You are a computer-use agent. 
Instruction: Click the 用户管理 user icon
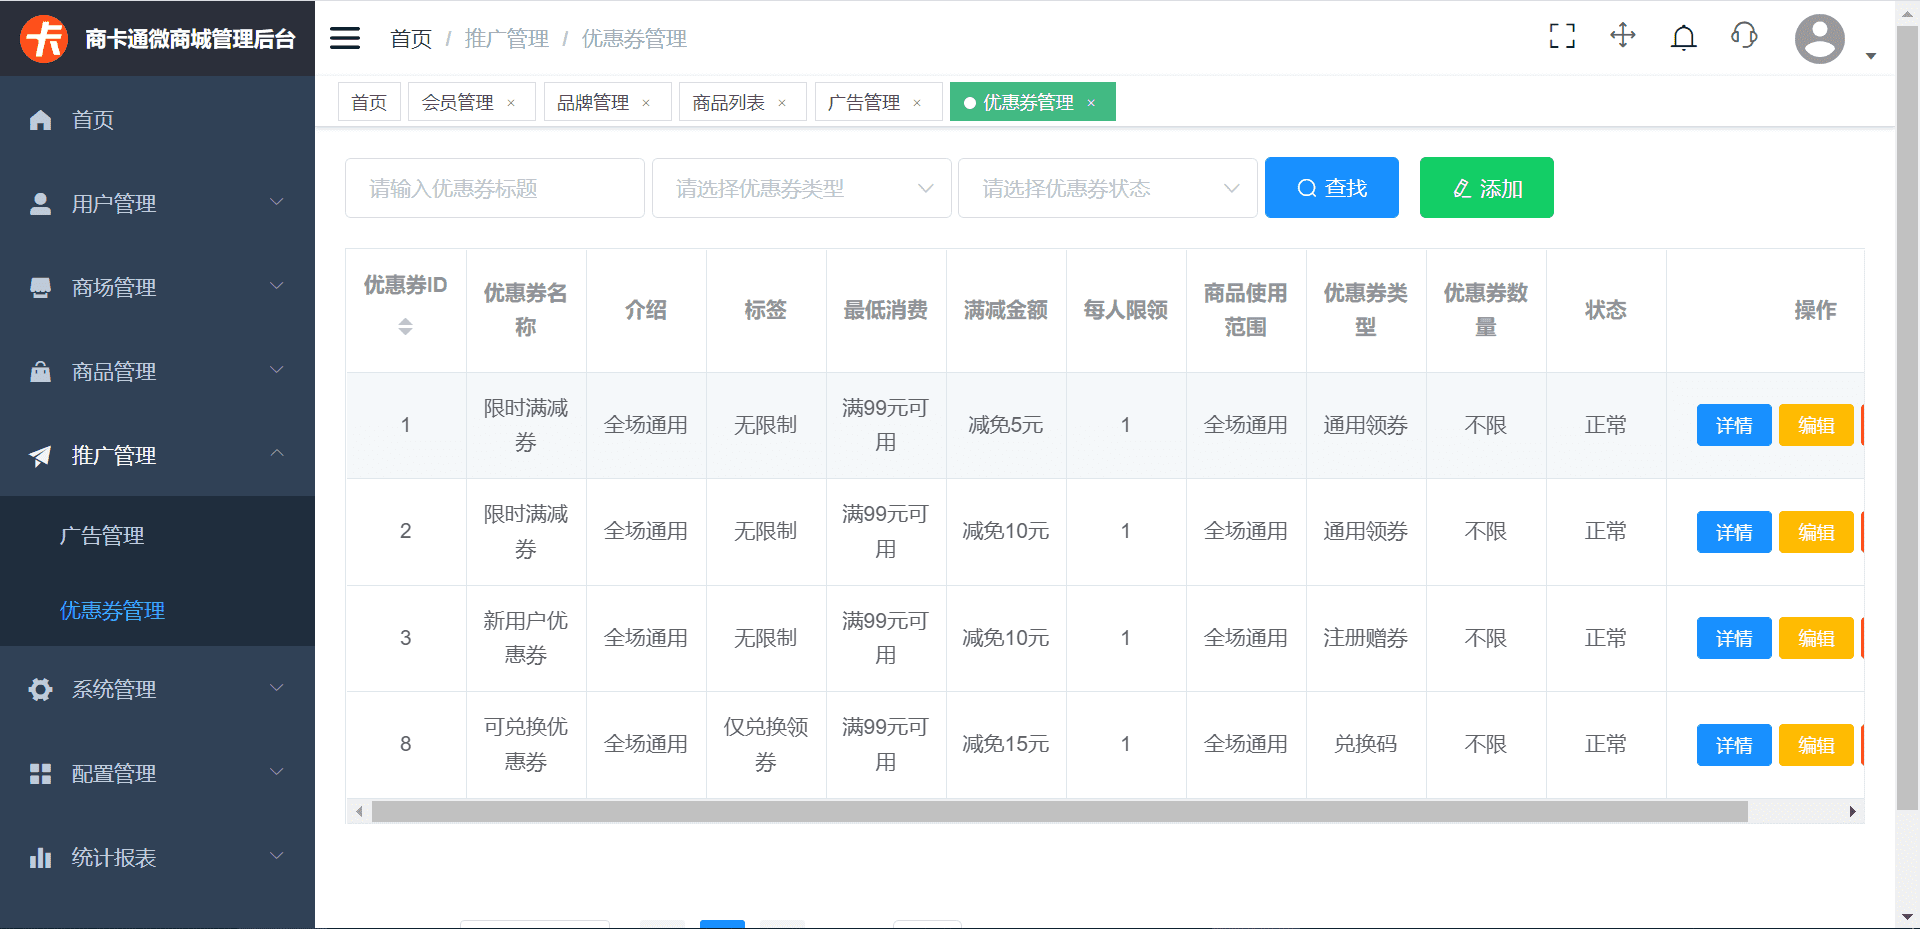[x=40, y=203]
